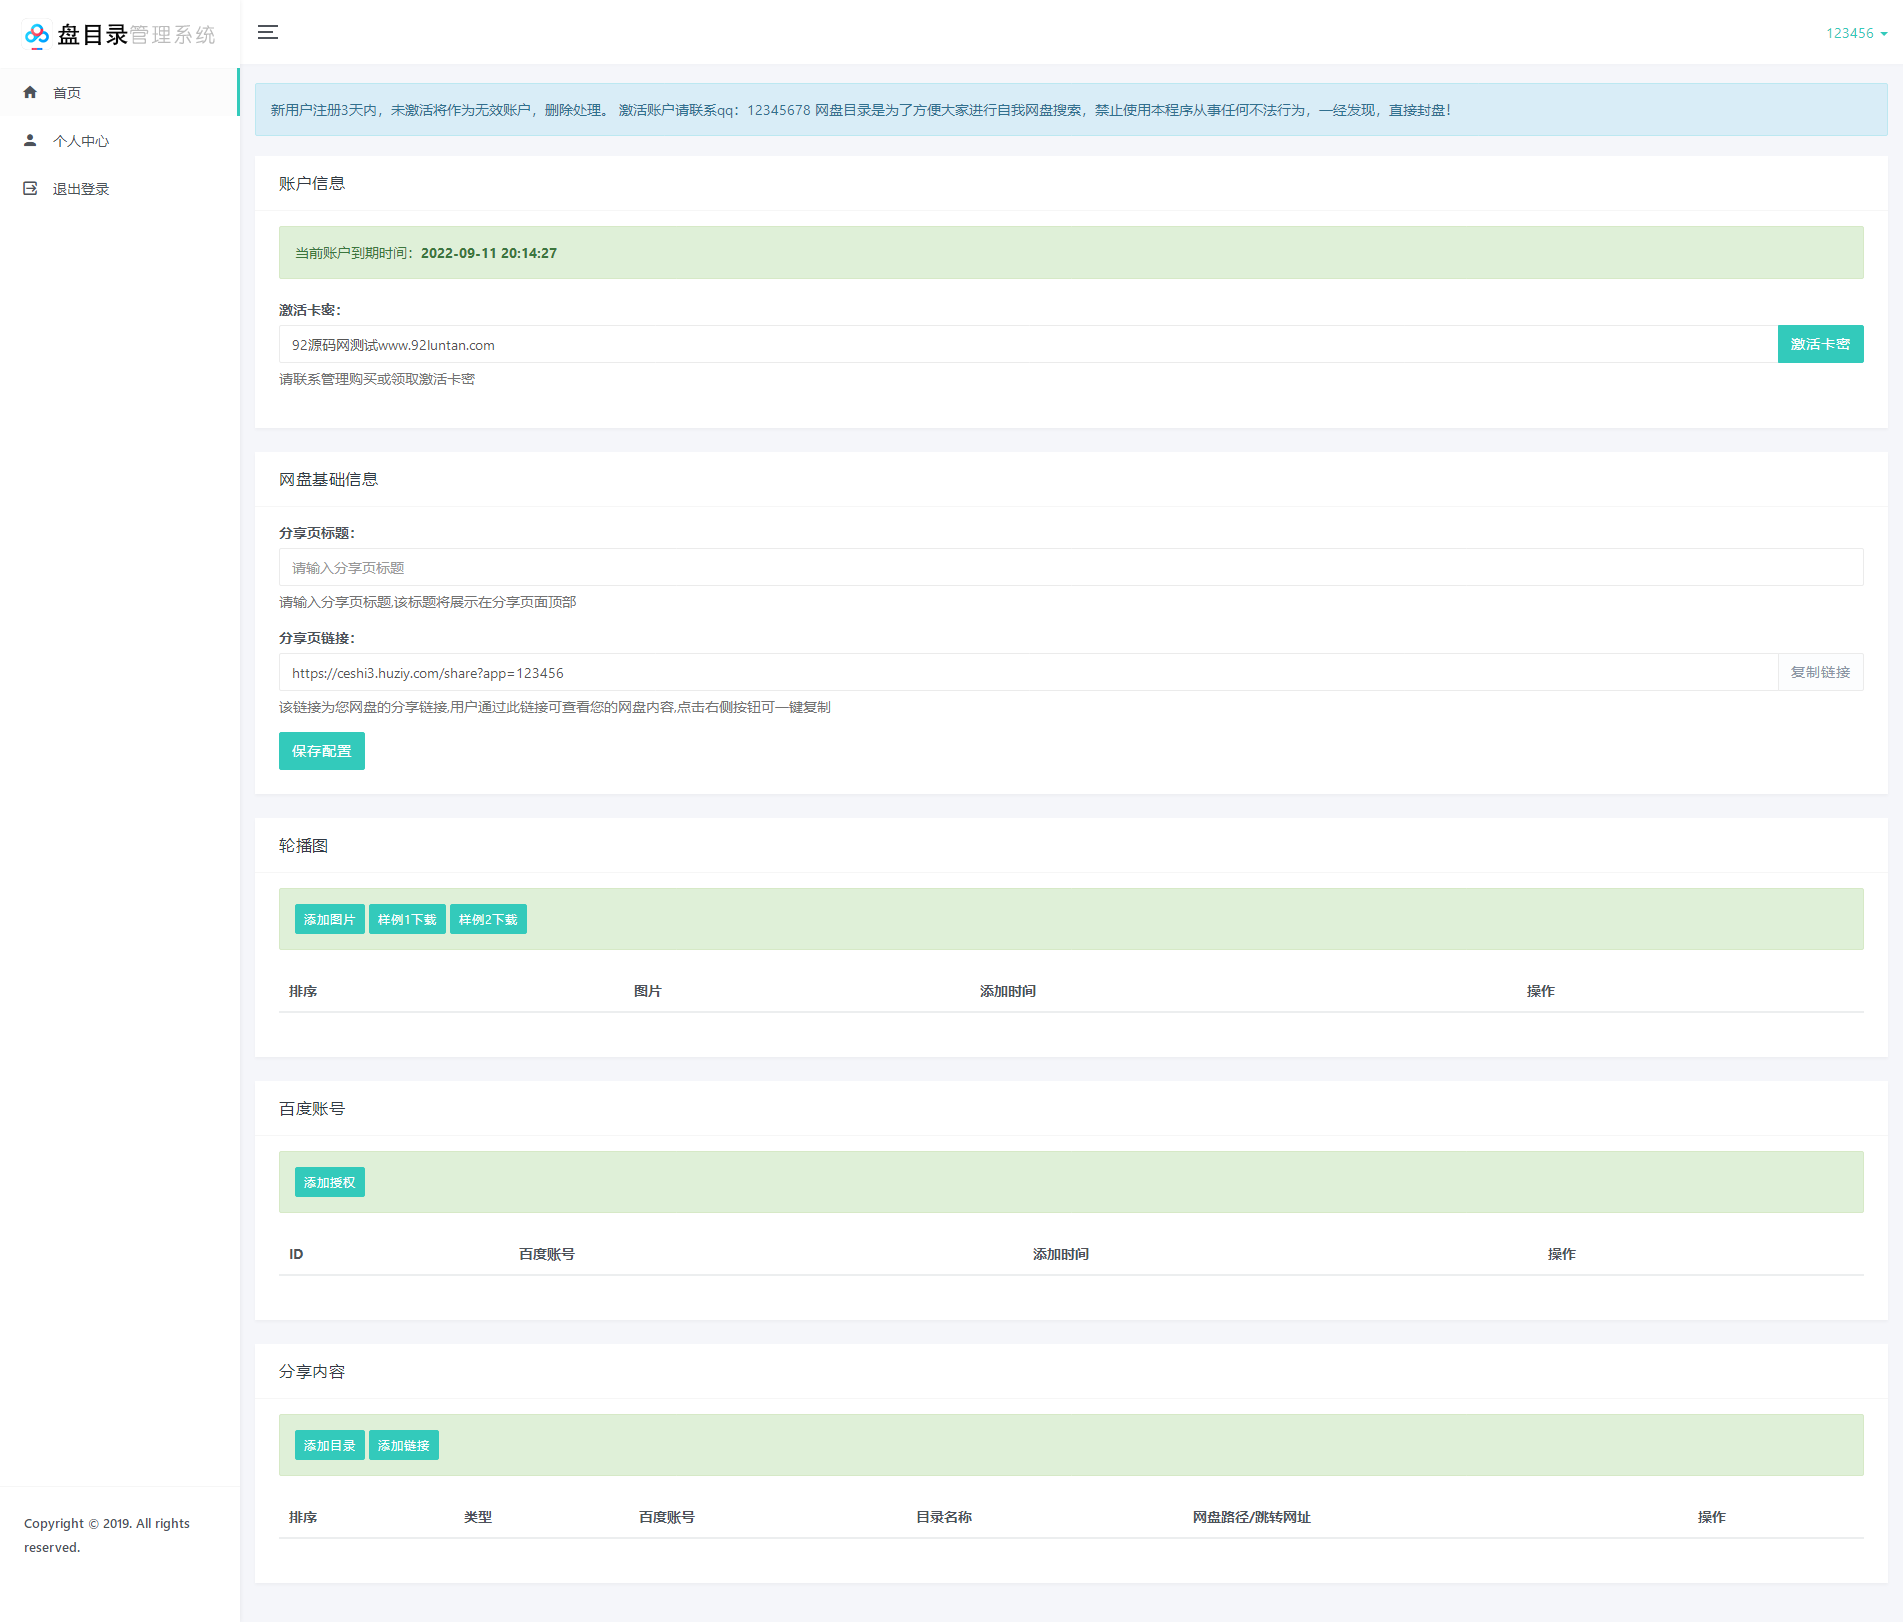Click the 样例1下载 button
Viewport: 1903px width, 1622px height.
click(407, 919)
